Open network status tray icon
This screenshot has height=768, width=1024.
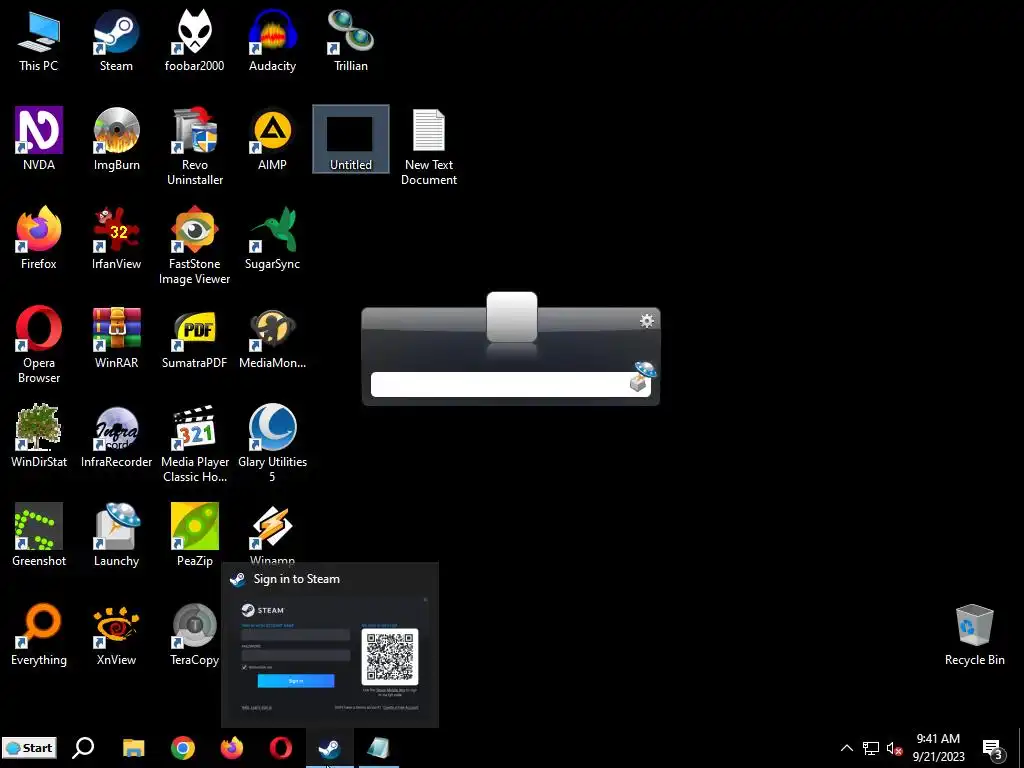[x=871, y=748]
